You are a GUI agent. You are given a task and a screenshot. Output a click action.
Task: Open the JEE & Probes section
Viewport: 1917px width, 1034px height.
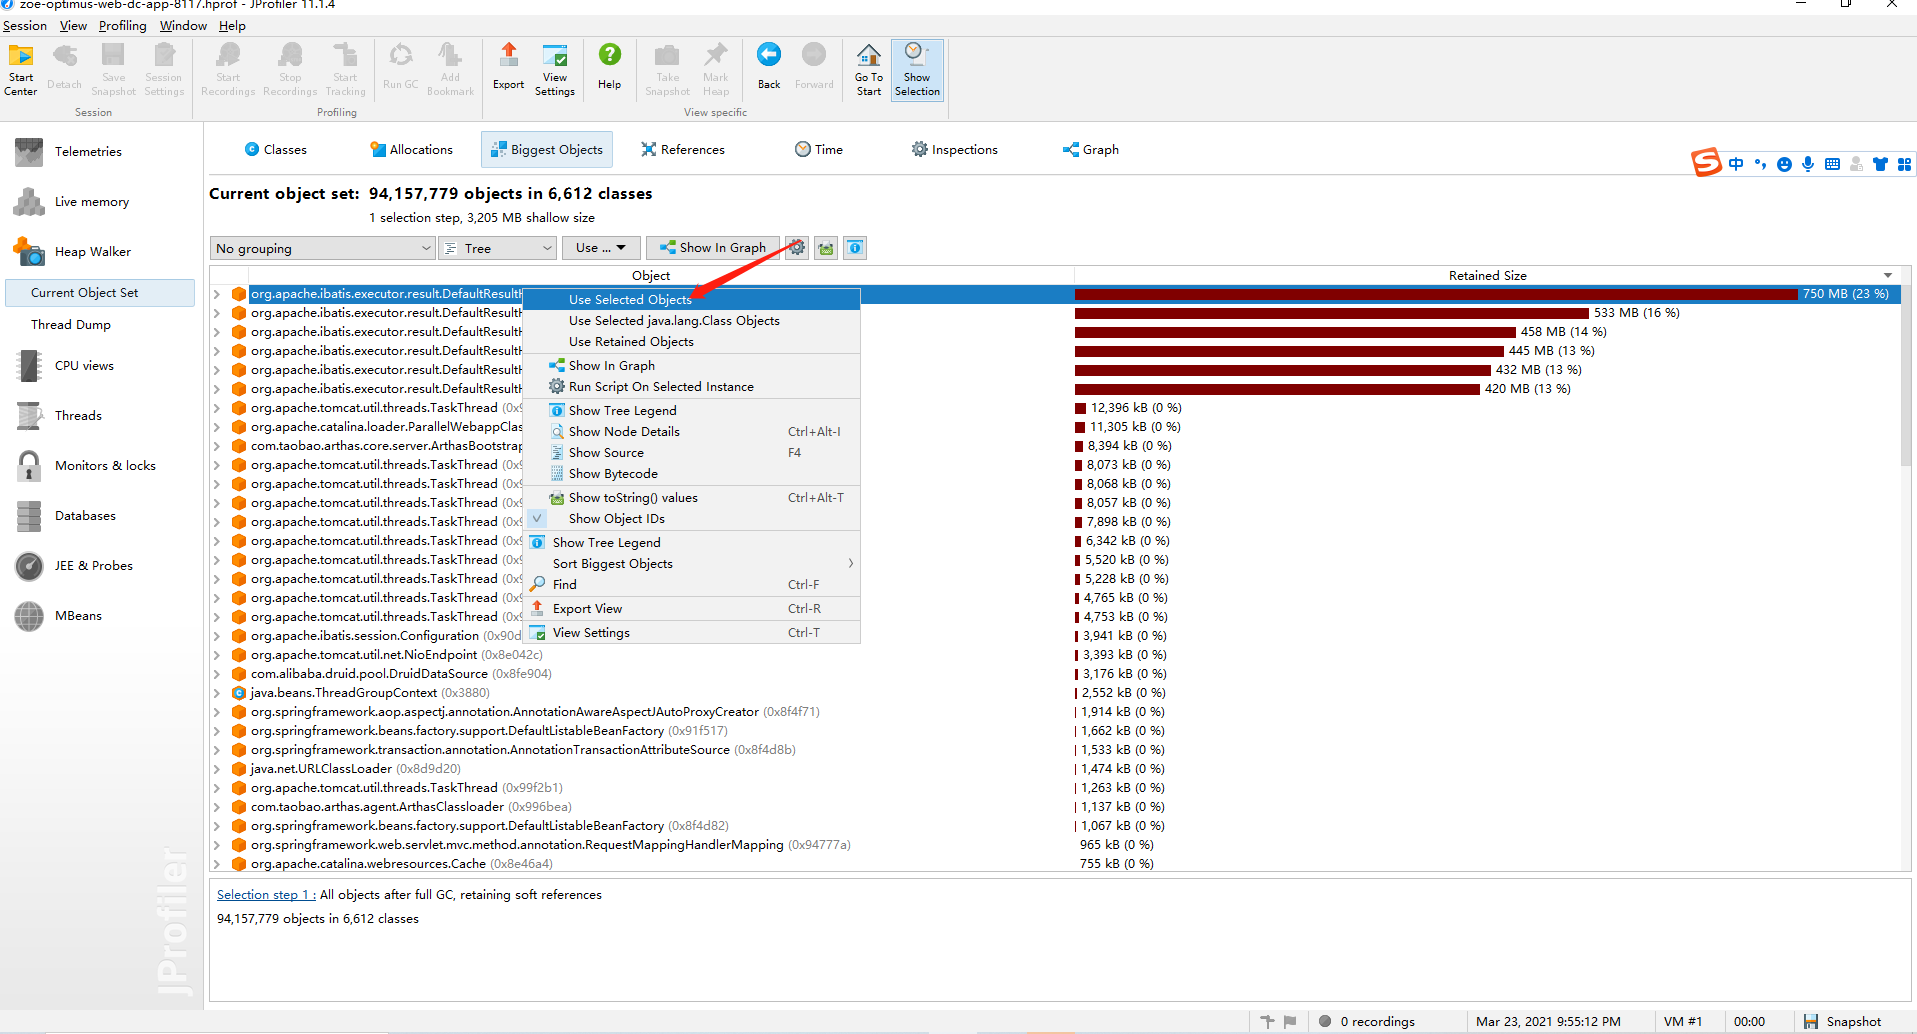point(94,565)
